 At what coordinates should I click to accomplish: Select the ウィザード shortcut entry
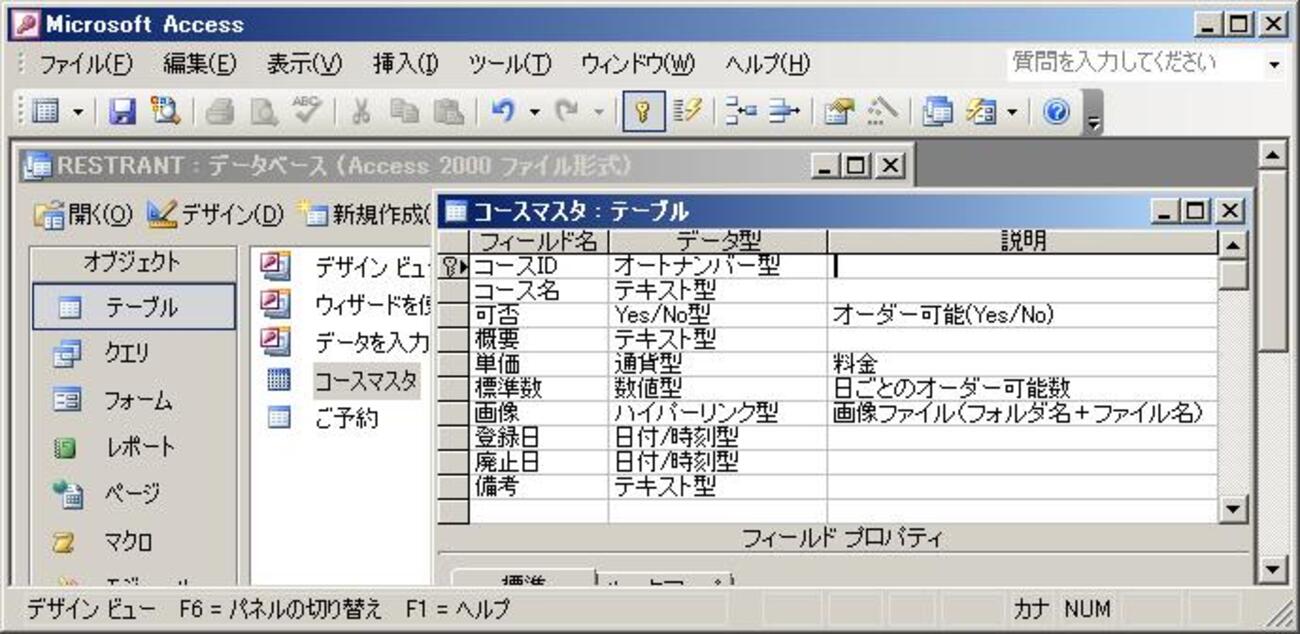coord(347,303)
